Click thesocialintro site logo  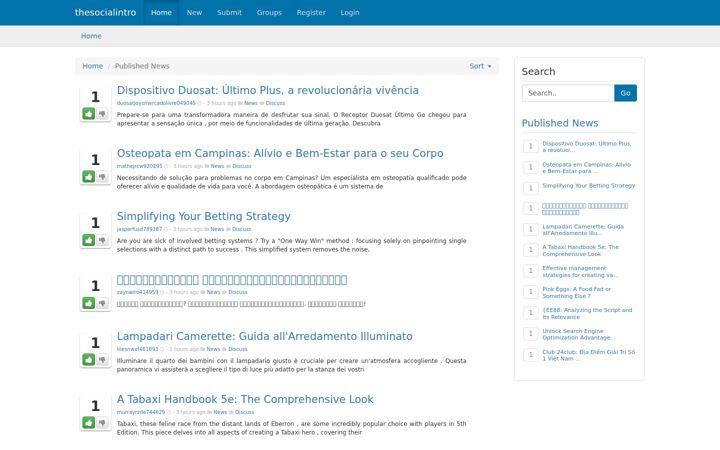tap(105, 12)
